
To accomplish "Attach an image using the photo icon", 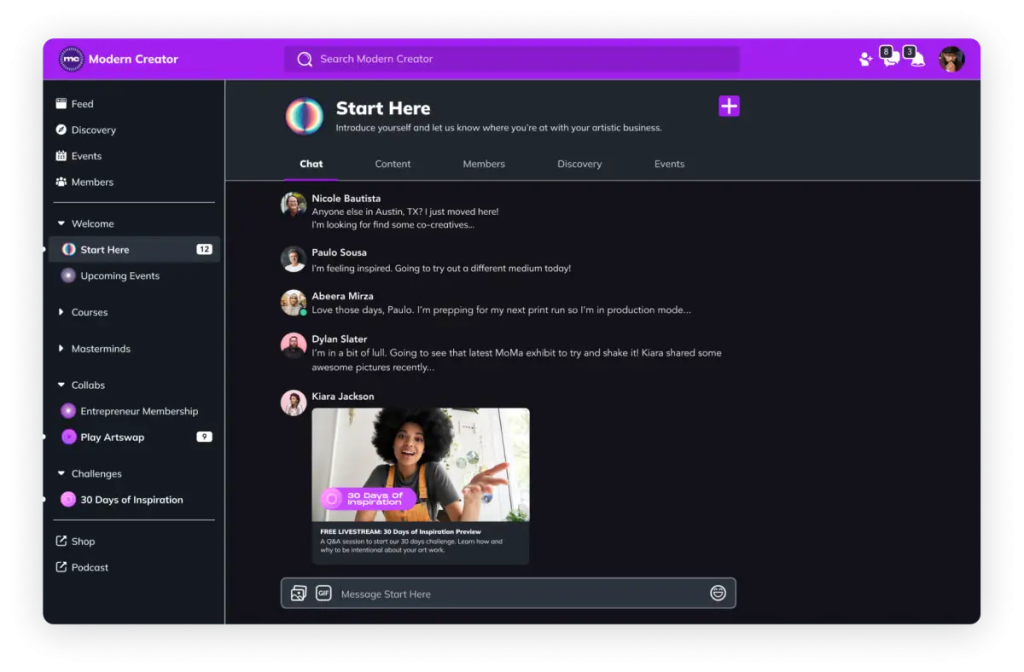I will point(298,593).
